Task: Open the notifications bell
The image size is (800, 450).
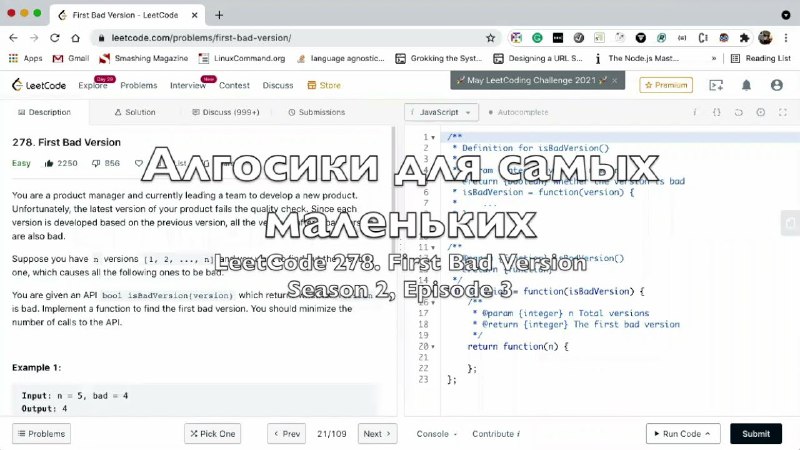Action: tap(746, 85)
